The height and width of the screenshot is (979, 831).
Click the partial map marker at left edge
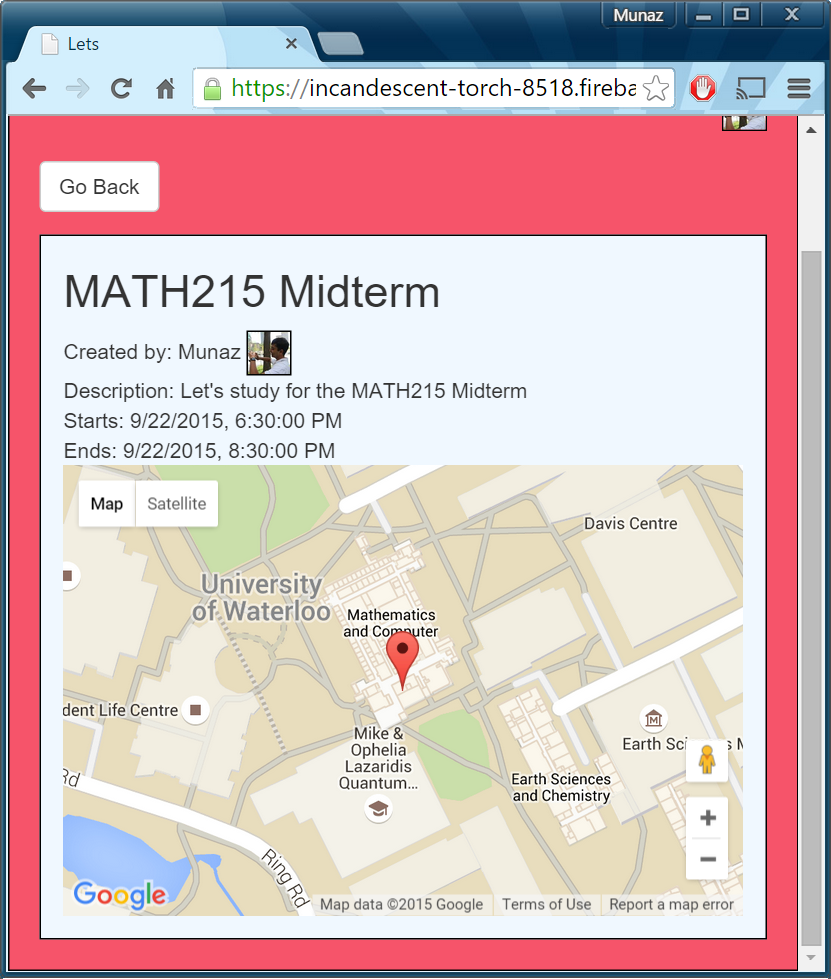coord(68,576)
